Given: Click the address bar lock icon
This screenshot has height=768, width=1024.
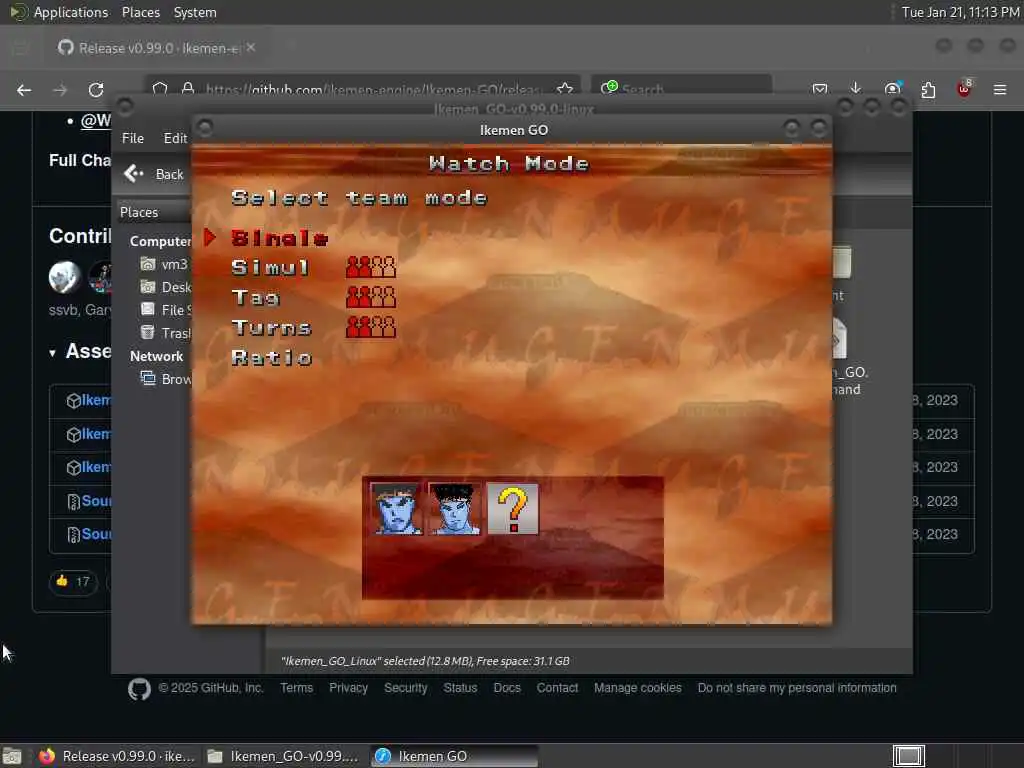Looking at the screenshot, I should pos(188,89).
